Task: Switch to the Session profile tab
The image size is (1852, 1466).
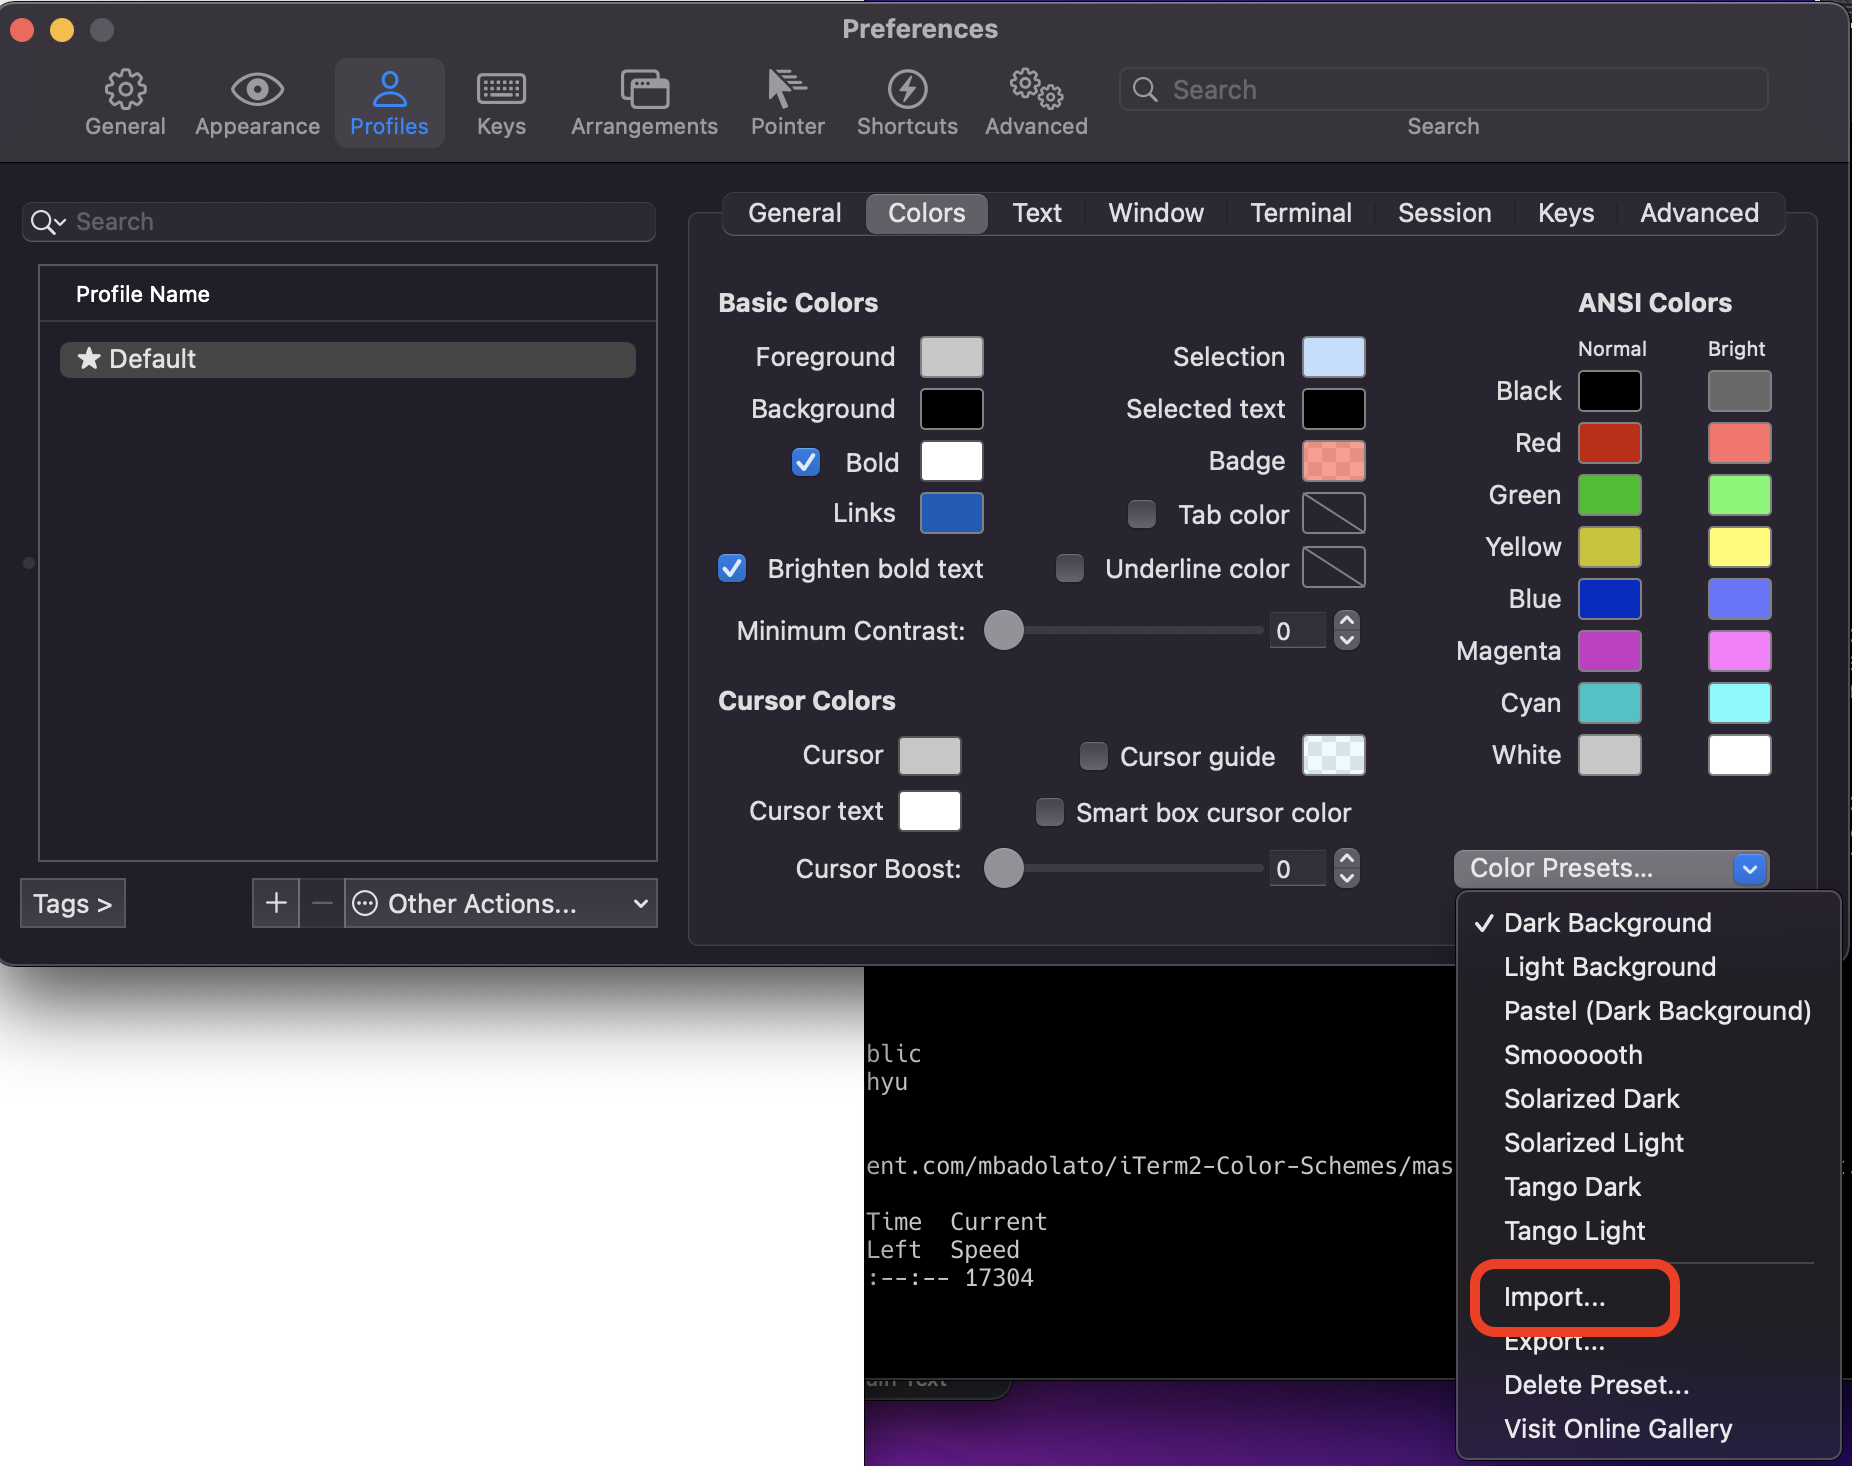Action: click(1444, 213)
